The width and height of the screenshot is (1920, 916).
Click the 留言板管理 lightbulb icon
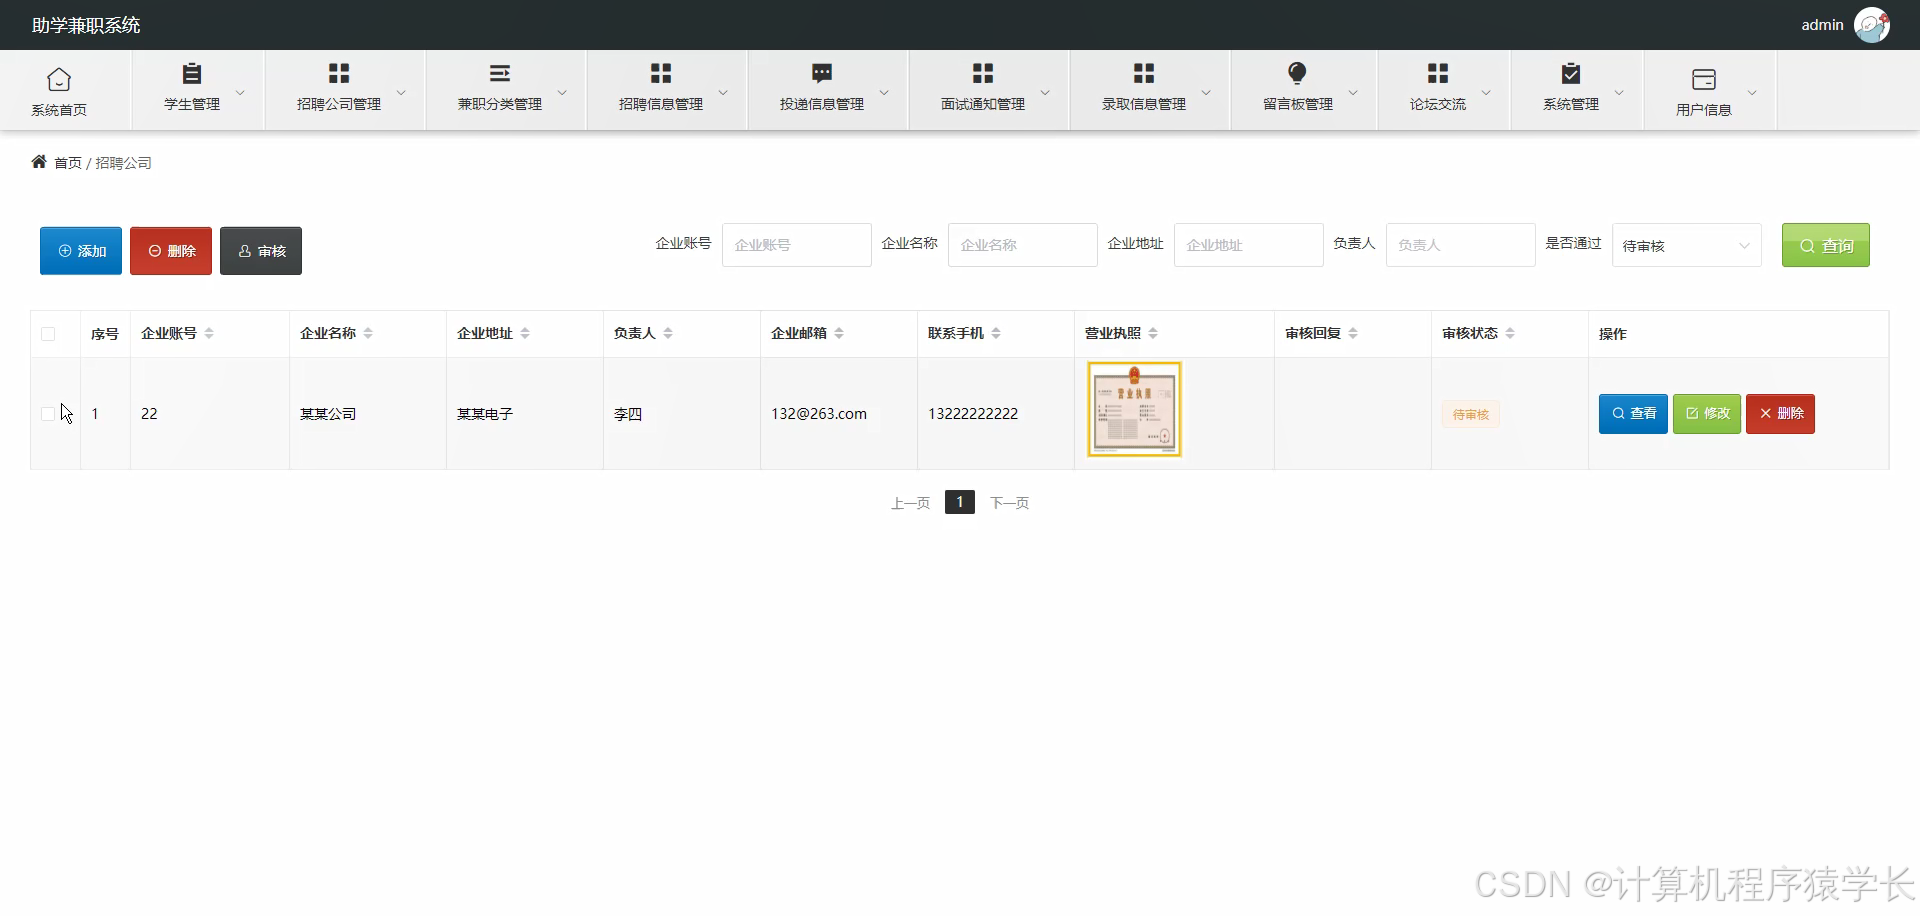coord(1297,73)
